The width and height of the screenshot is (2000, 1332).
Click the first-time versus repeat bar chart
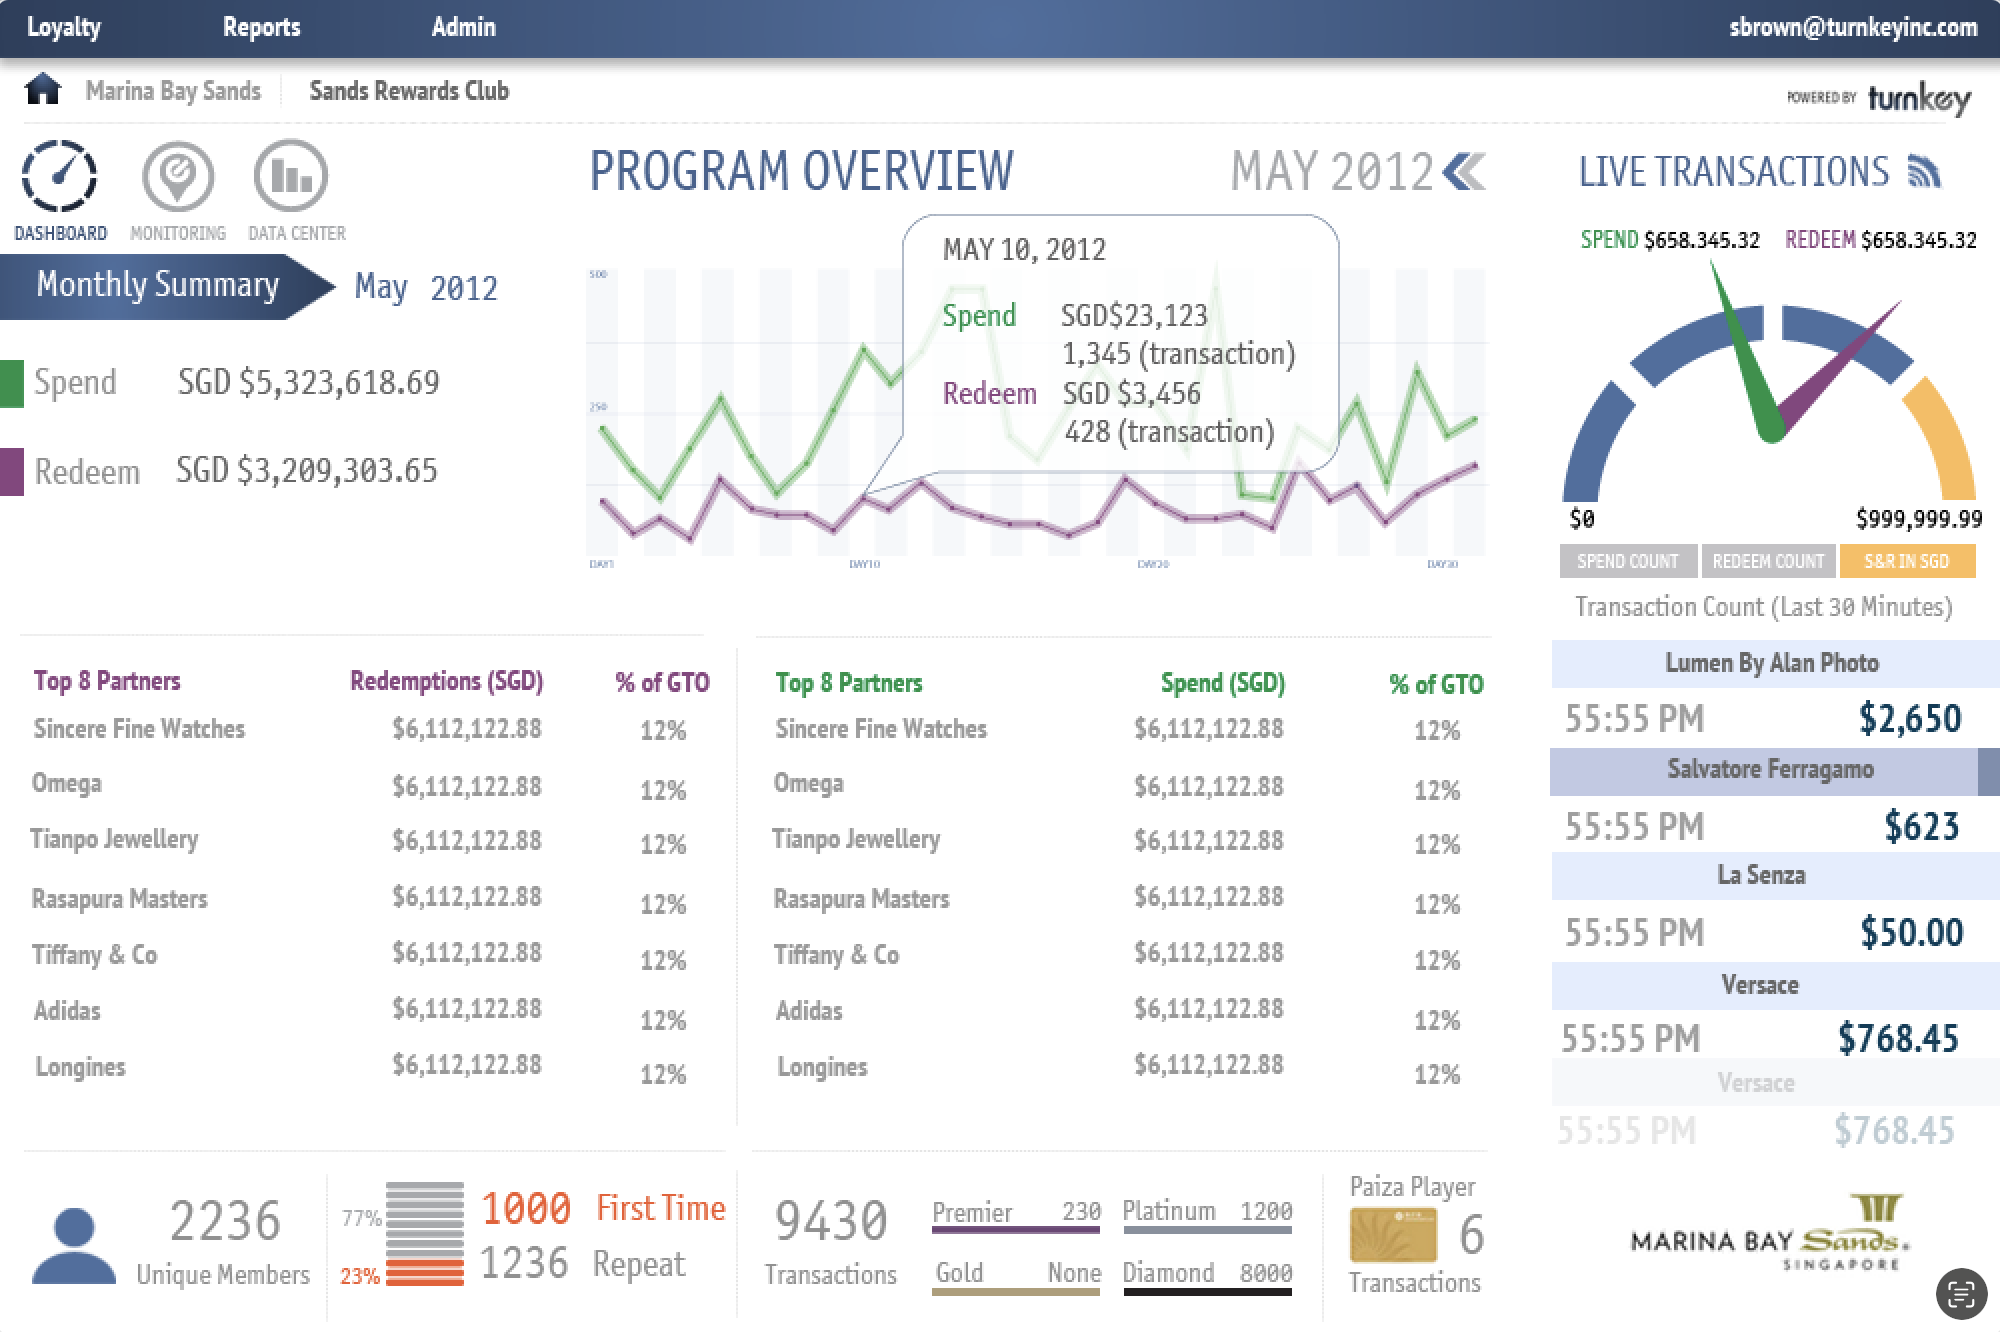pos(425,1234)
